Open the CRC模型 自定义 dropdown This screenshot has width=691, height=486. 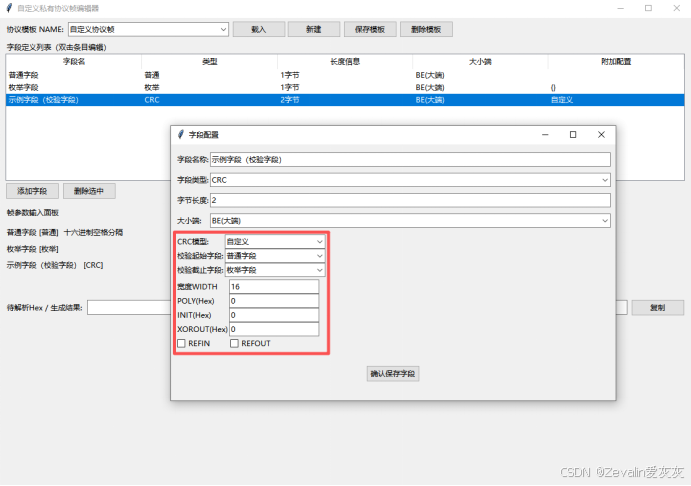tap(275, 241)
